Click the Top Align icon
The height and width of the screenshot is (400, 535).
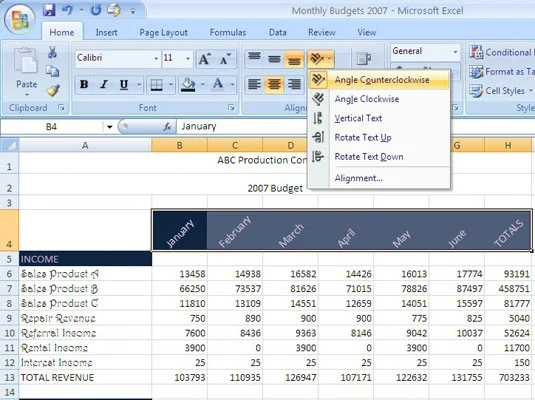[x=254, y=58]
